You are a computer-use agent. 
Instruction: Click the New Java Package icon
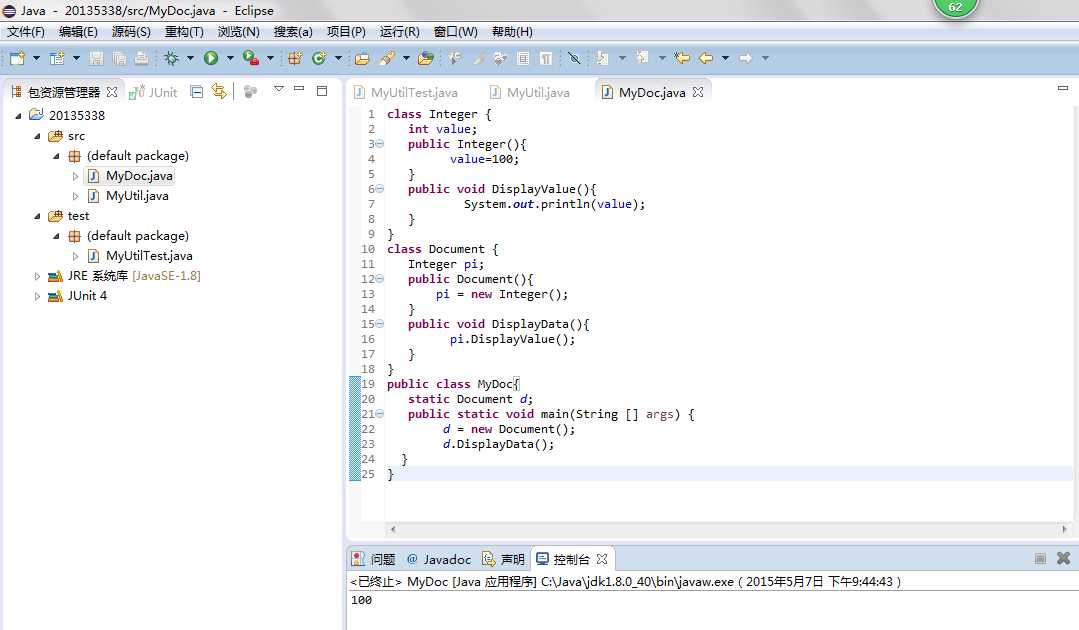pos(295,58)
